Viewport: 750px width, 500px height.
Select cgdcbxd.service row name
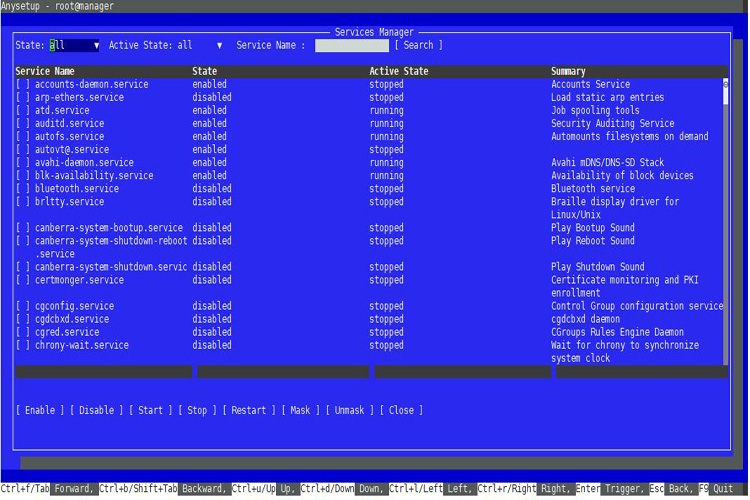[72, 319]
